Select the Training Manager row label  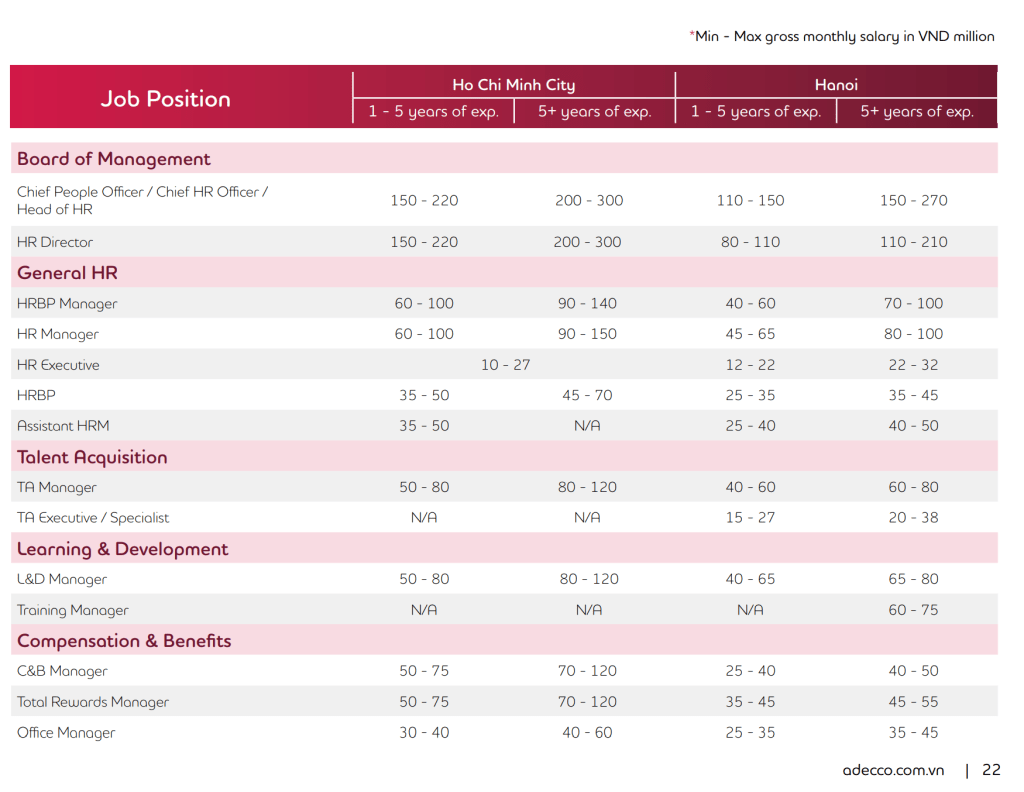tap(73, 610)
